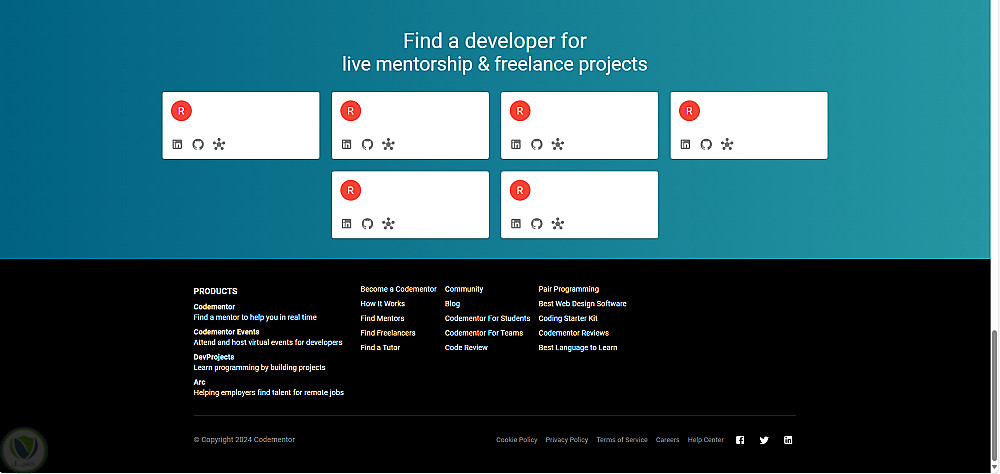Open LinkedIn icon on the top-row second developer card

[346, 144]
